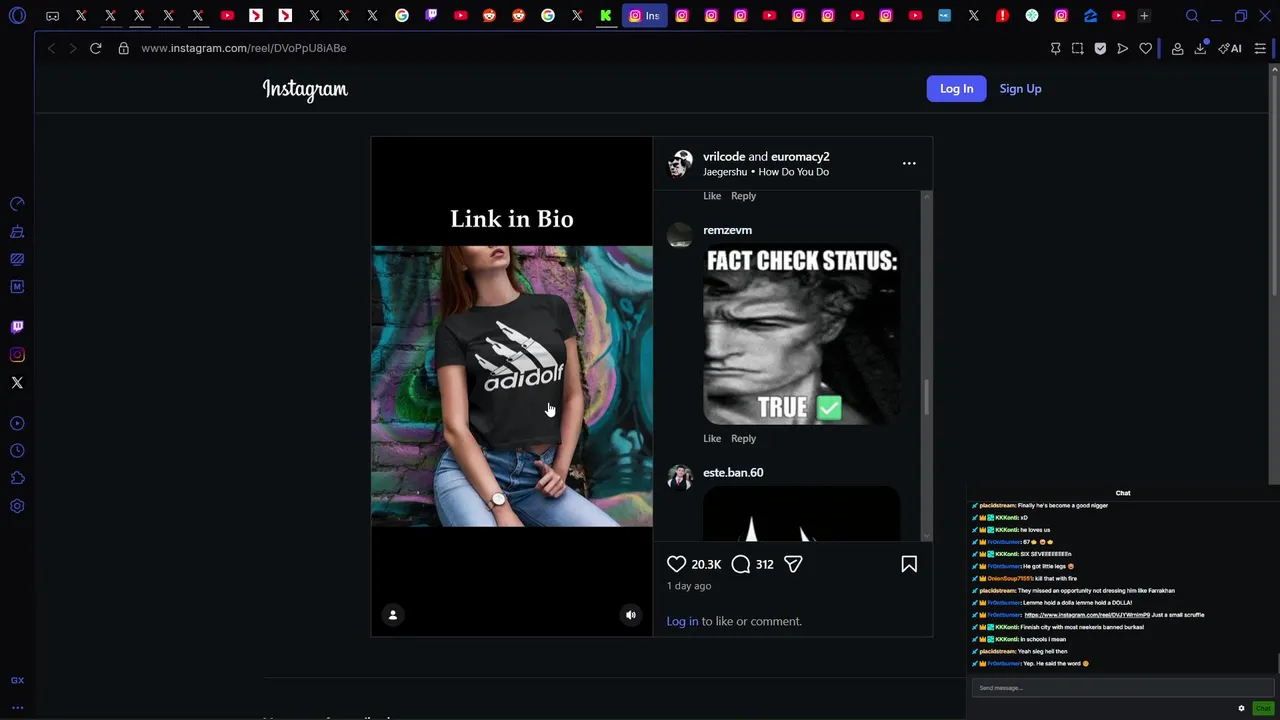Viewport: 1280px width, 720px height.
Task: Open the post's three-dot options menu
Action: [909, 163]
